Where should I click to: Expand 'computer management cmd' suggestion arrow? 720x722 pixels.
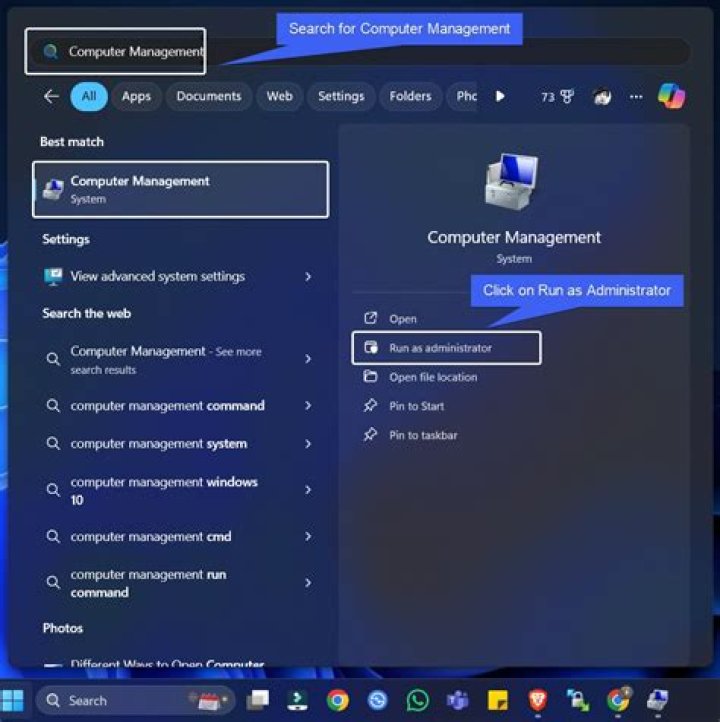point(308,537)
